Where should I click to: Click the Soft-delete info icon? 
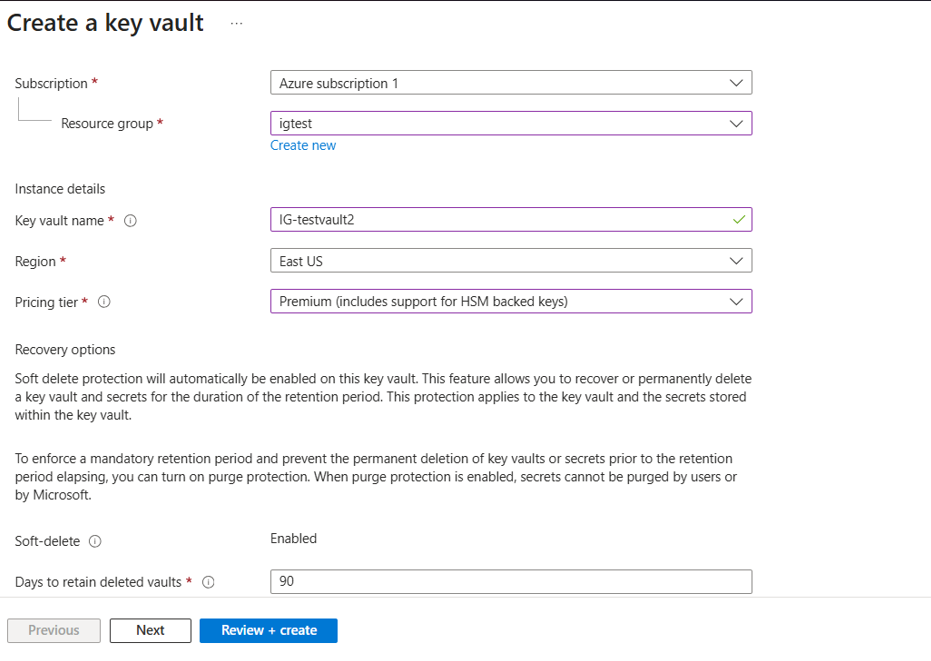pyautogui.click(x=95, y=541)
